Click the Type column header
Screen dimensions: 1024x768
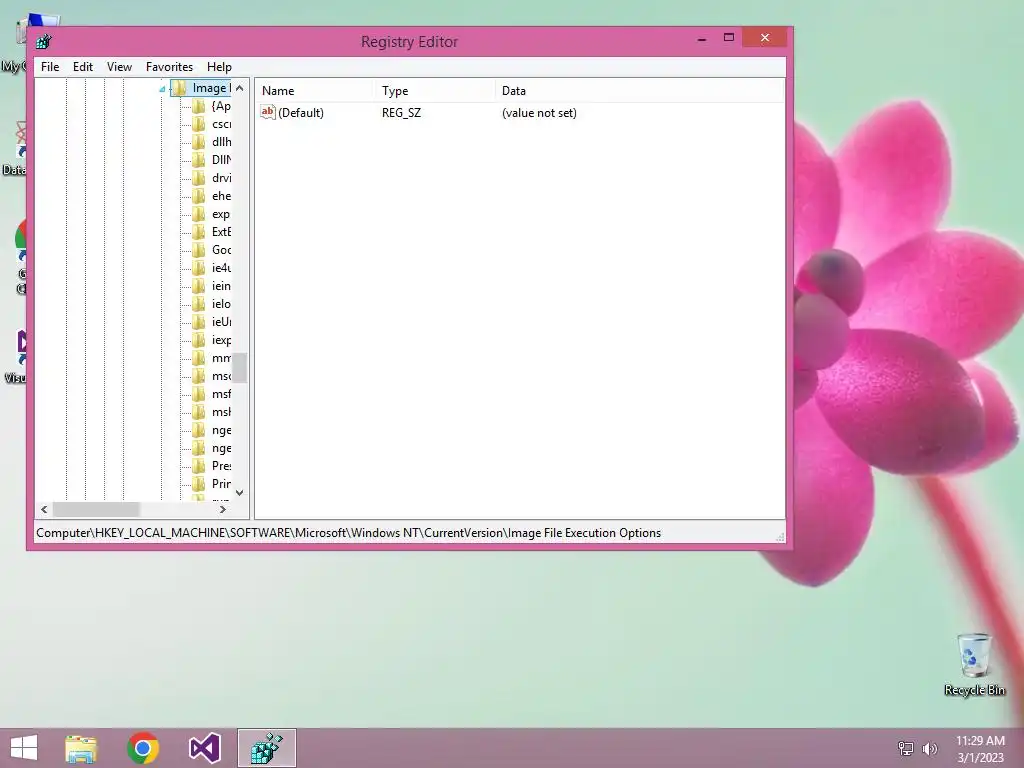[x=434, y=91]
